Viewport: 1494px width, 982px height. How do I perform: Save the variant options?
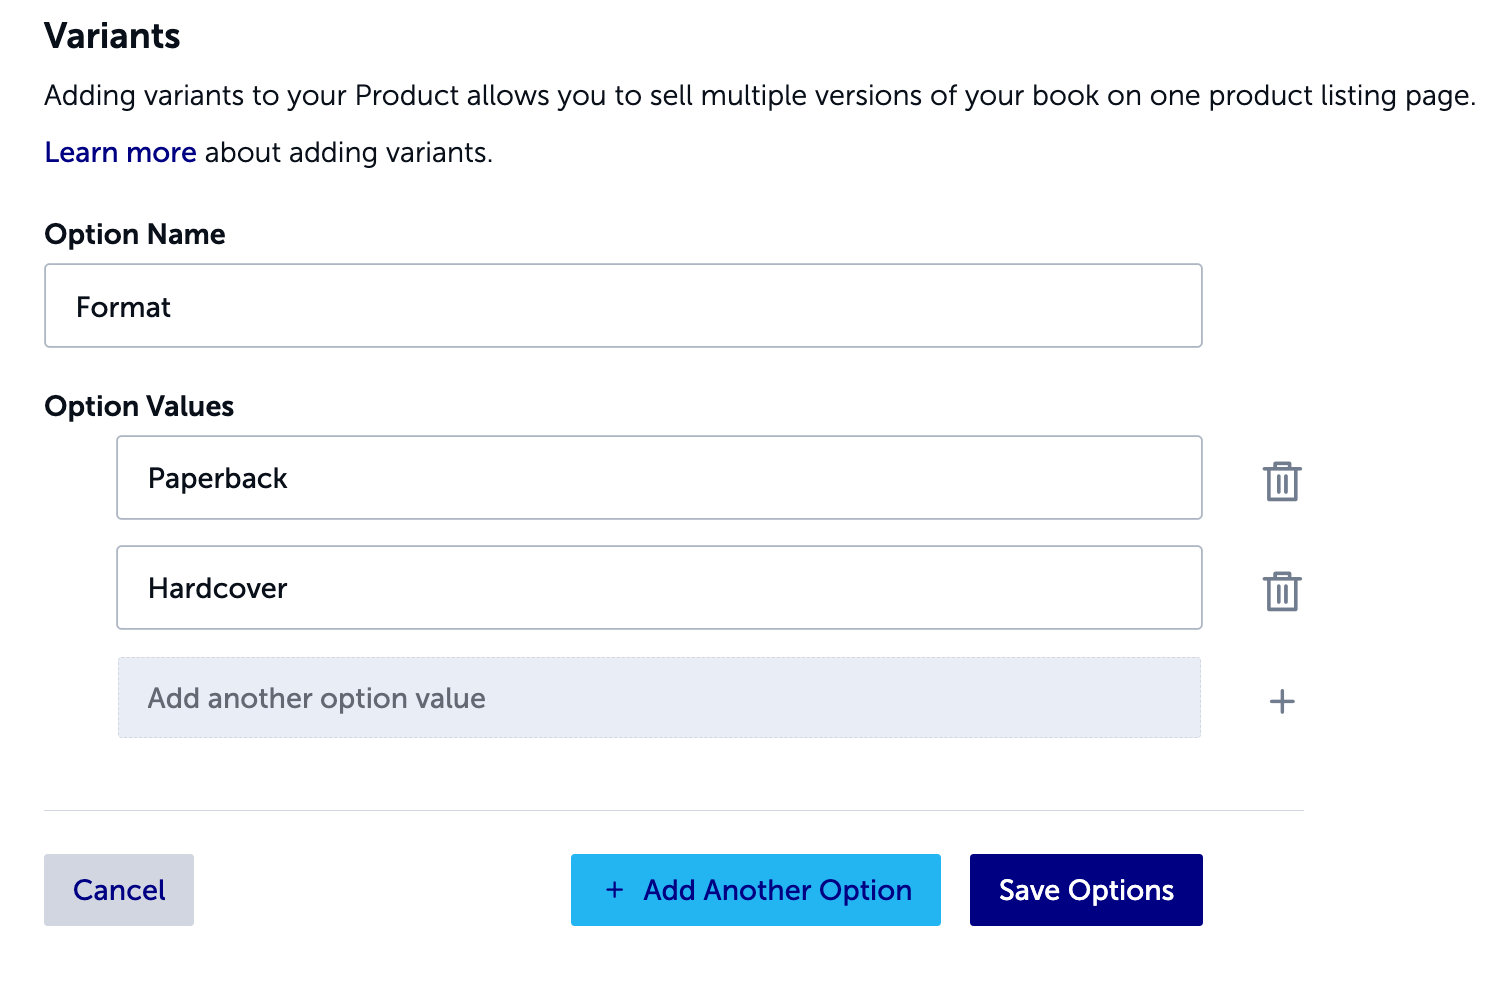1085,889
